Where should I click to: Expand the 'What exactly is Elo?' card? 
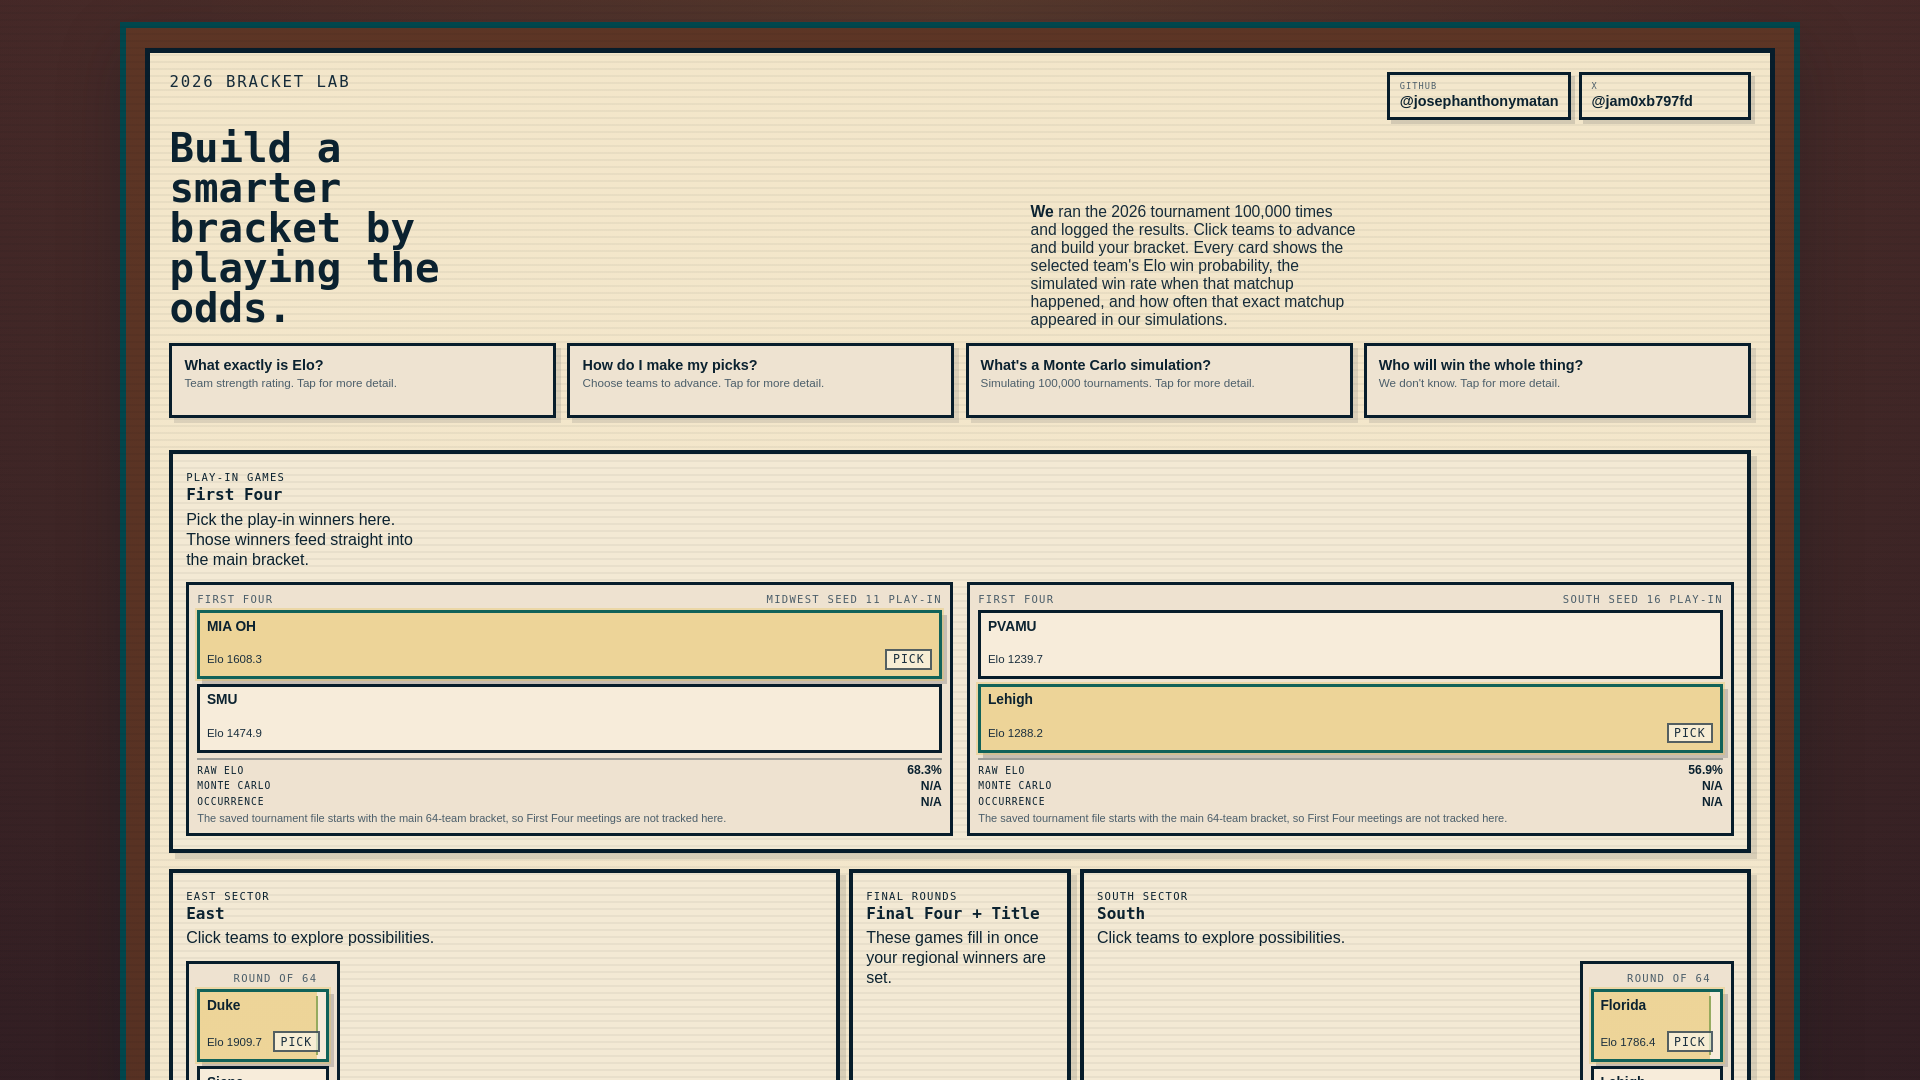coord(362,380)
